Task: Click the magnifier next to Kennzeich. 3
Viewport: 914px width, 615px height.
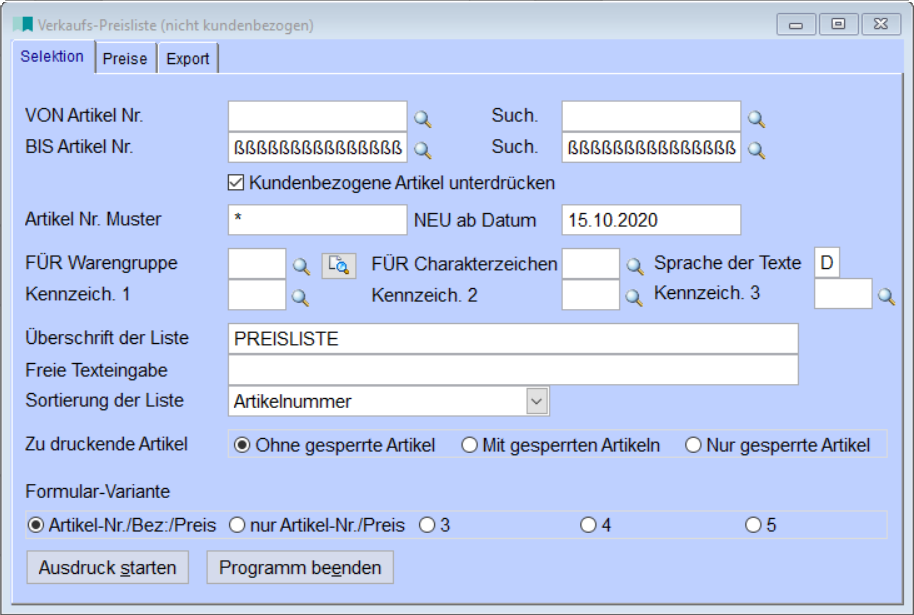Action: [x=886, y=296]
